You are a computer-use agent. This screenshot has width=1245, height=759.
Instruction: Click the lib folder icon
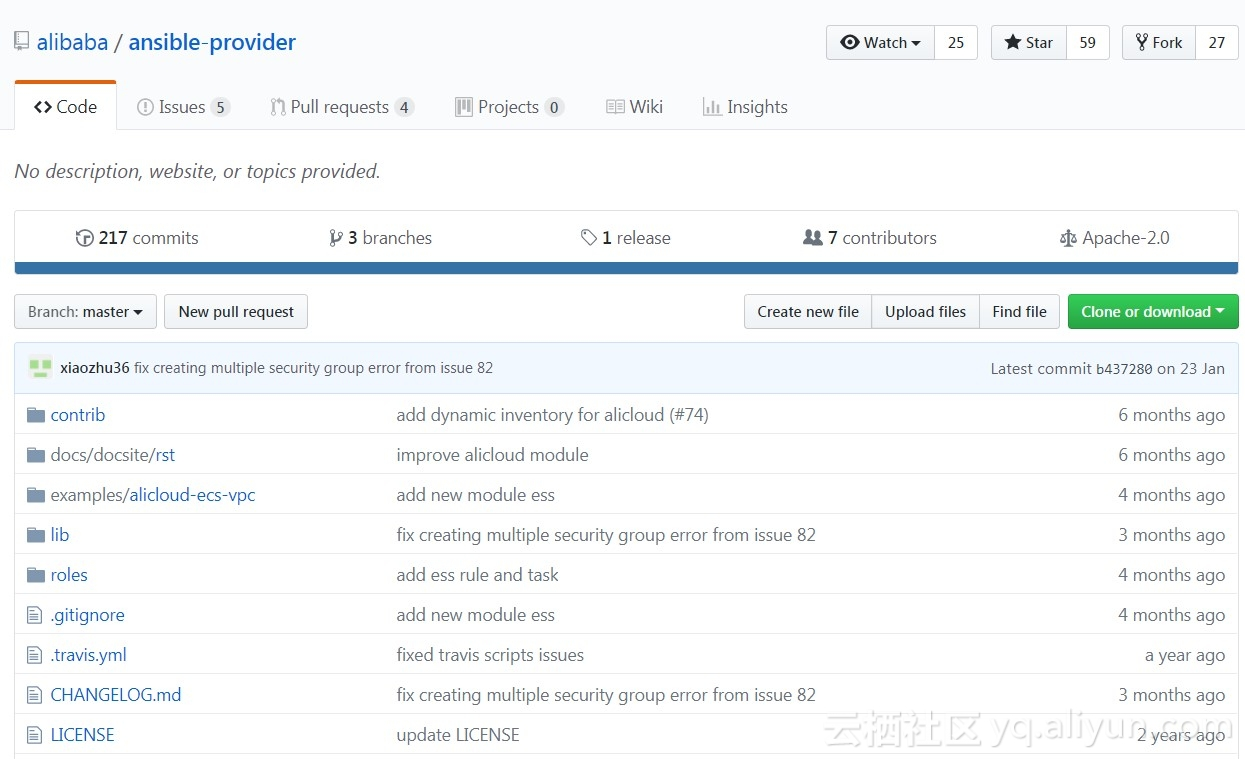coord(36,535)
